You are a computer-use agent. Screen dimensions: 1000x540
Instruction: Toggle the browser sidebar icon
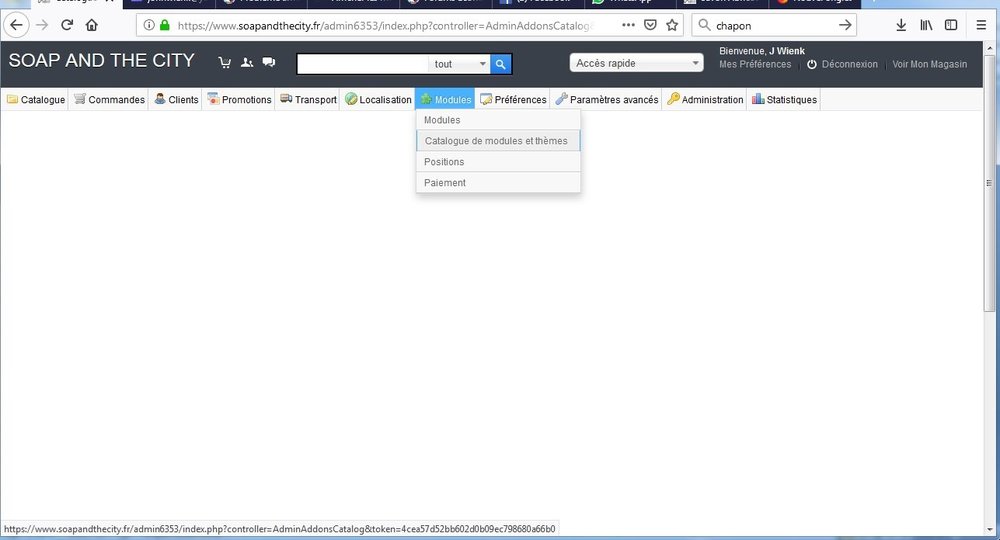coord(951,26)
